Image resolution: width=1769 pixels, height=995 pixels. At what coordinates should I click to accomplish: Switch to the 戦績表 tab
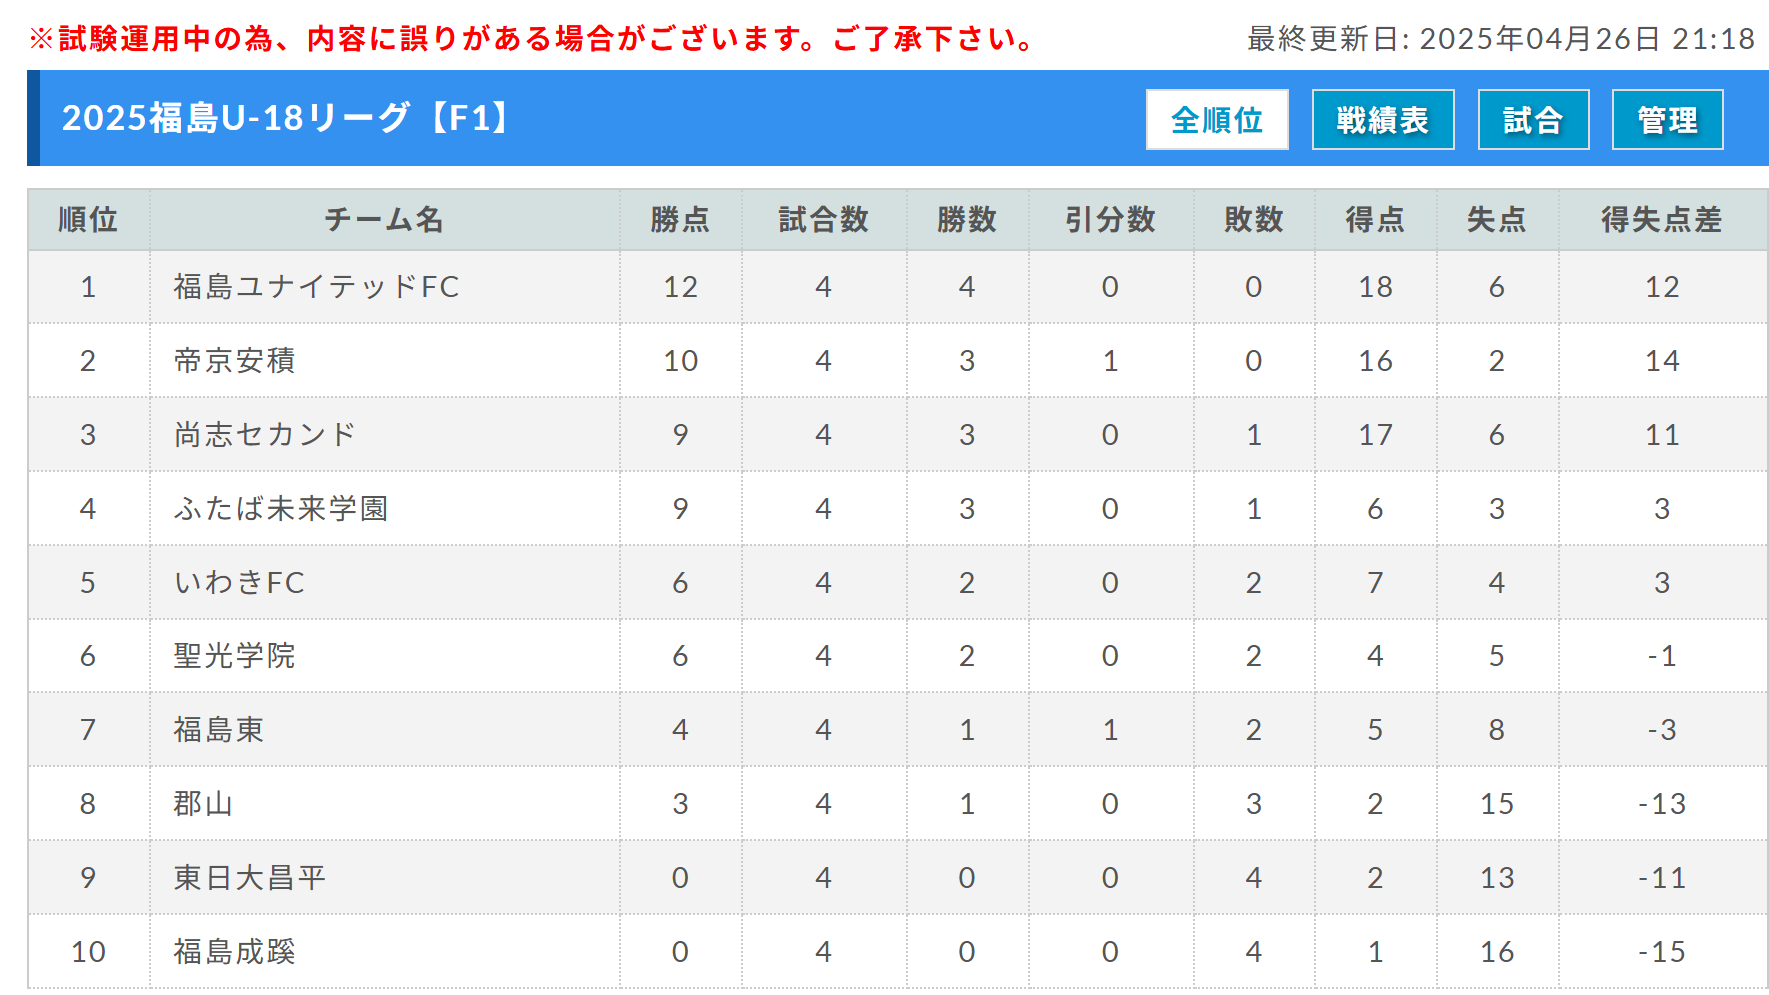coord(1383,120)
